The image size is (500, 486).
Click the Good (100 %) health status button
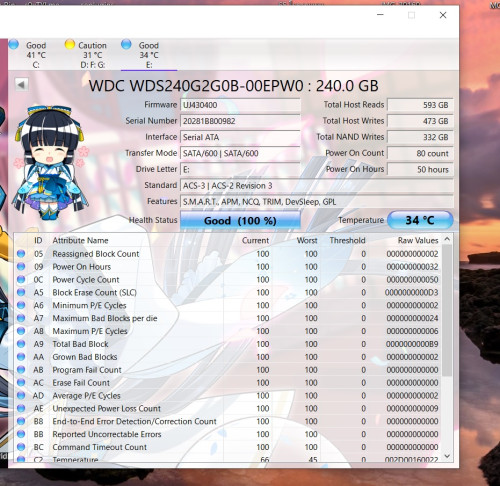(x=240, y=220)
